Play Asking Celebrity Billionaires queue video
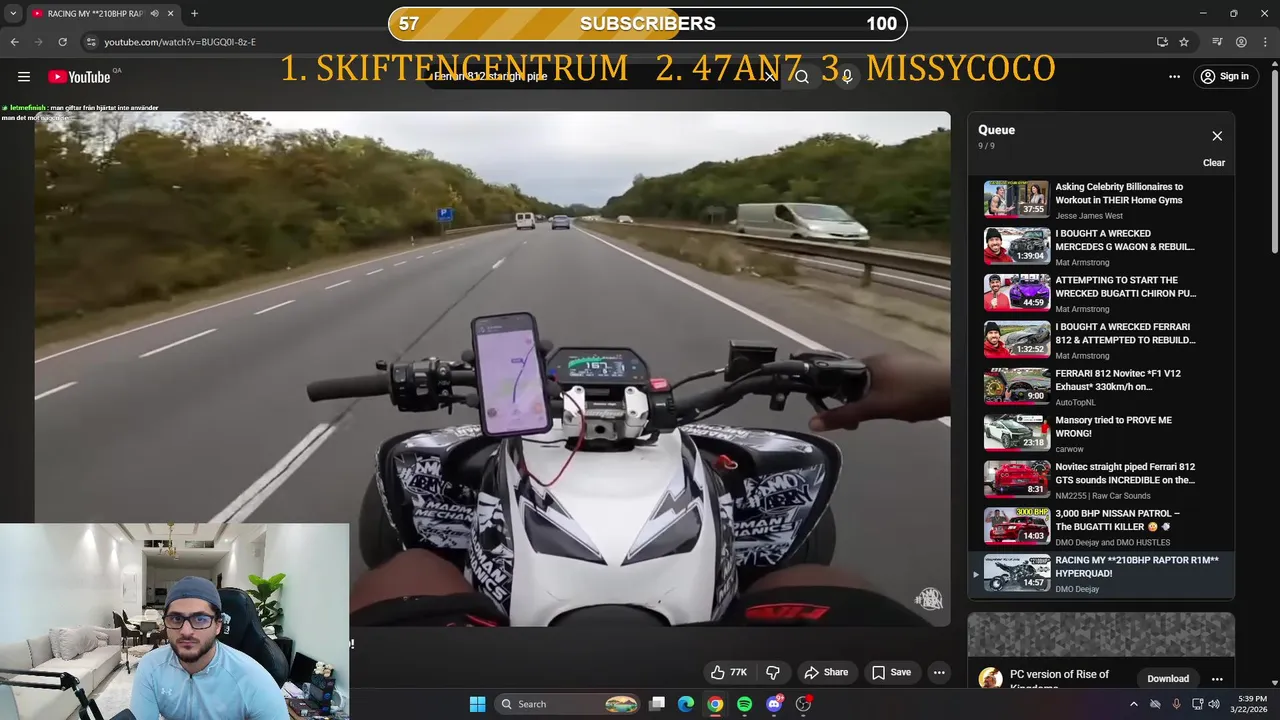Screen dimensions: 1280x720 coord(1101,200)
